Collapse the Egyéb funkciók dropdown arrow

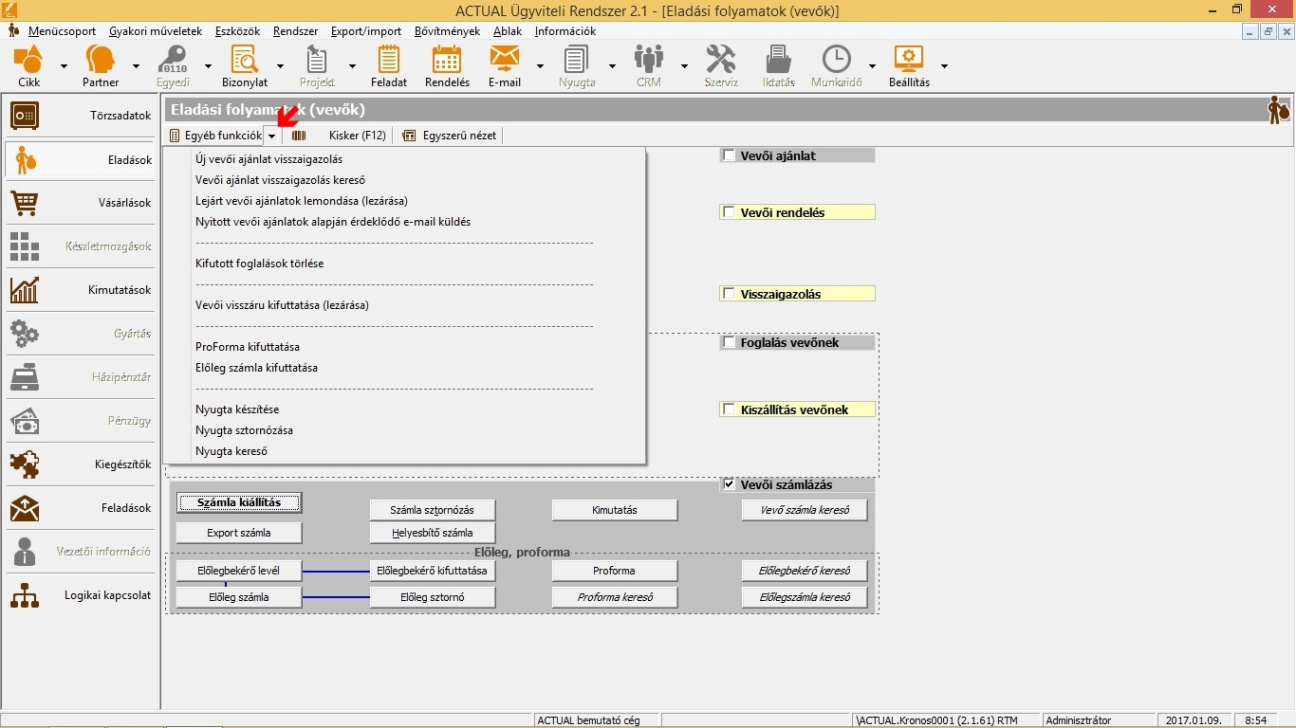272,136
